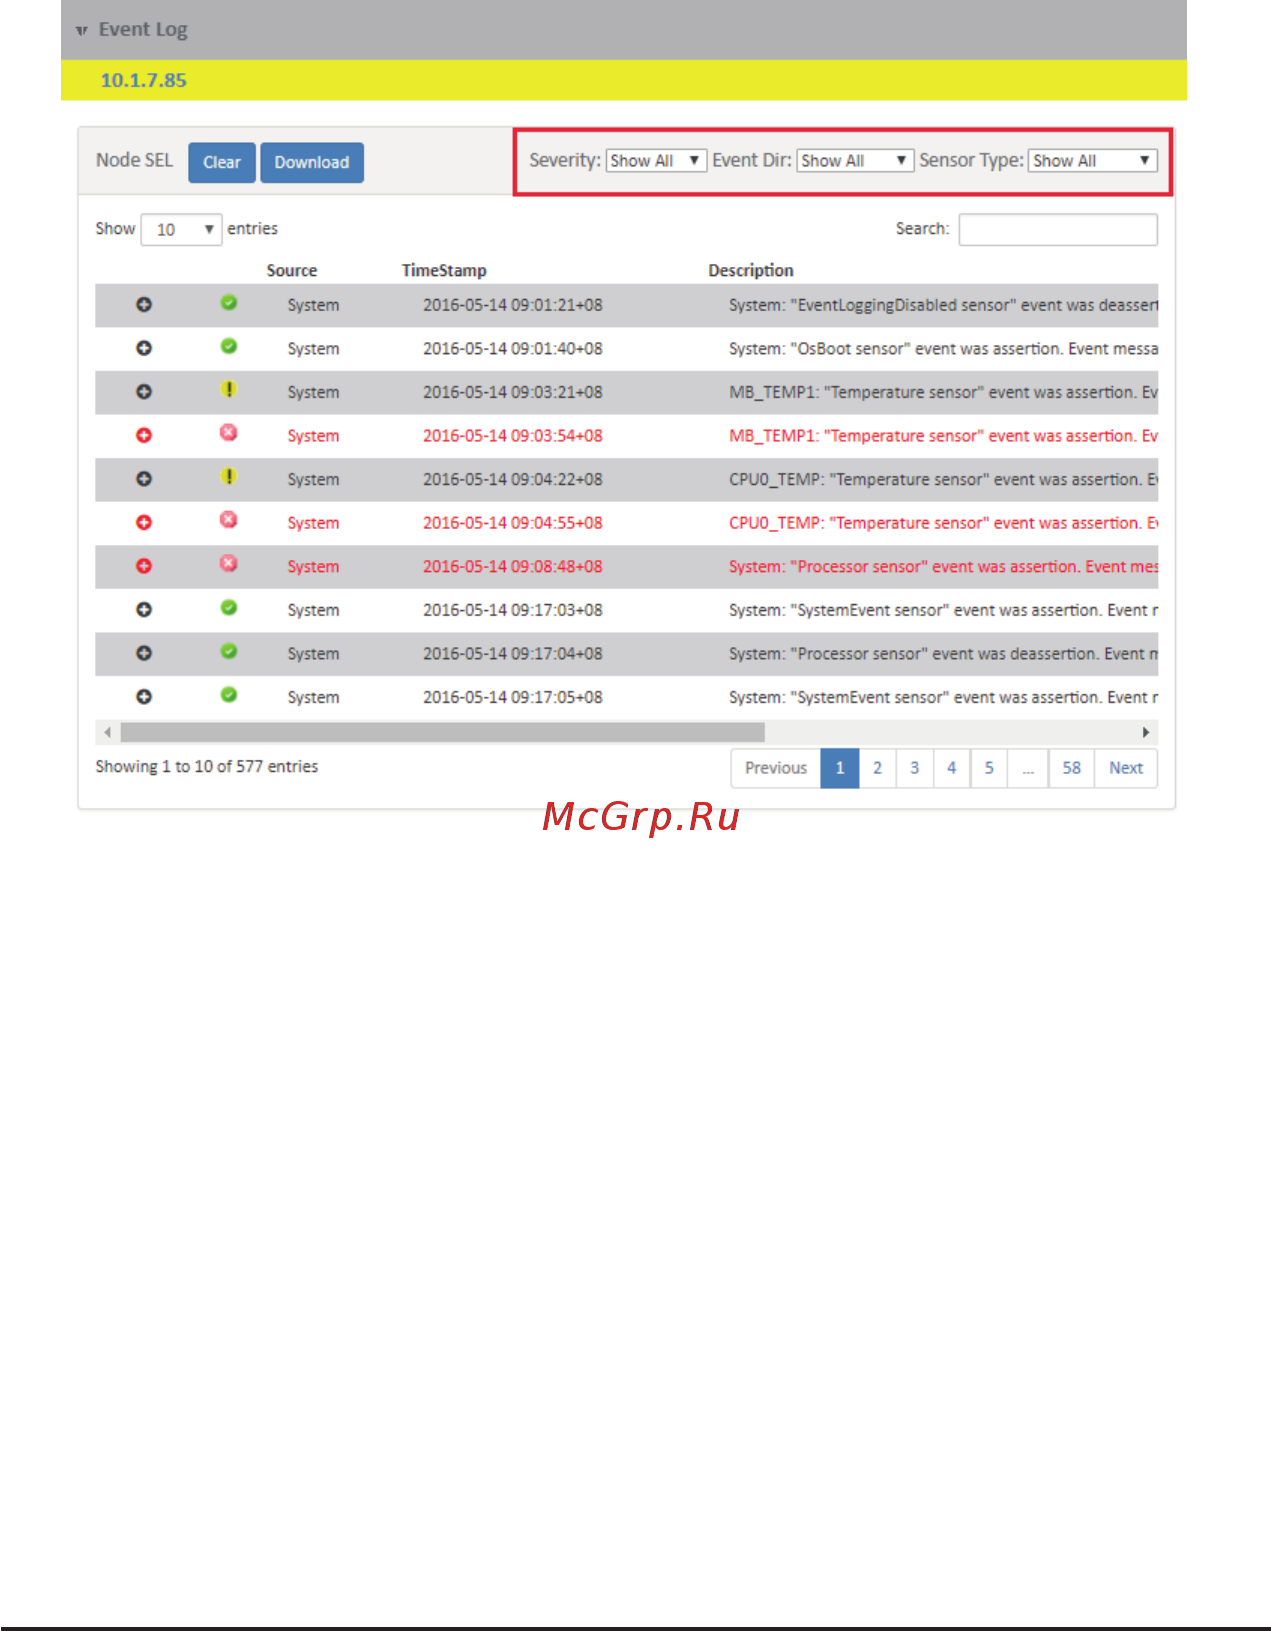
Task: Click the 10.1.7.85 node address
Action: pyautogui.click(x=143, y=80)
